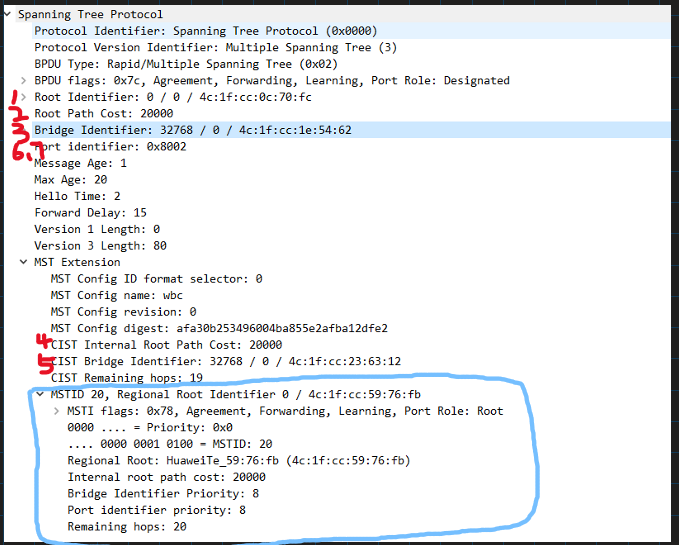Select Regional Root HuaweiTe_59:76:fb row
The height and width of the screenshot is (545, 679).
click(x=368, y=461)
